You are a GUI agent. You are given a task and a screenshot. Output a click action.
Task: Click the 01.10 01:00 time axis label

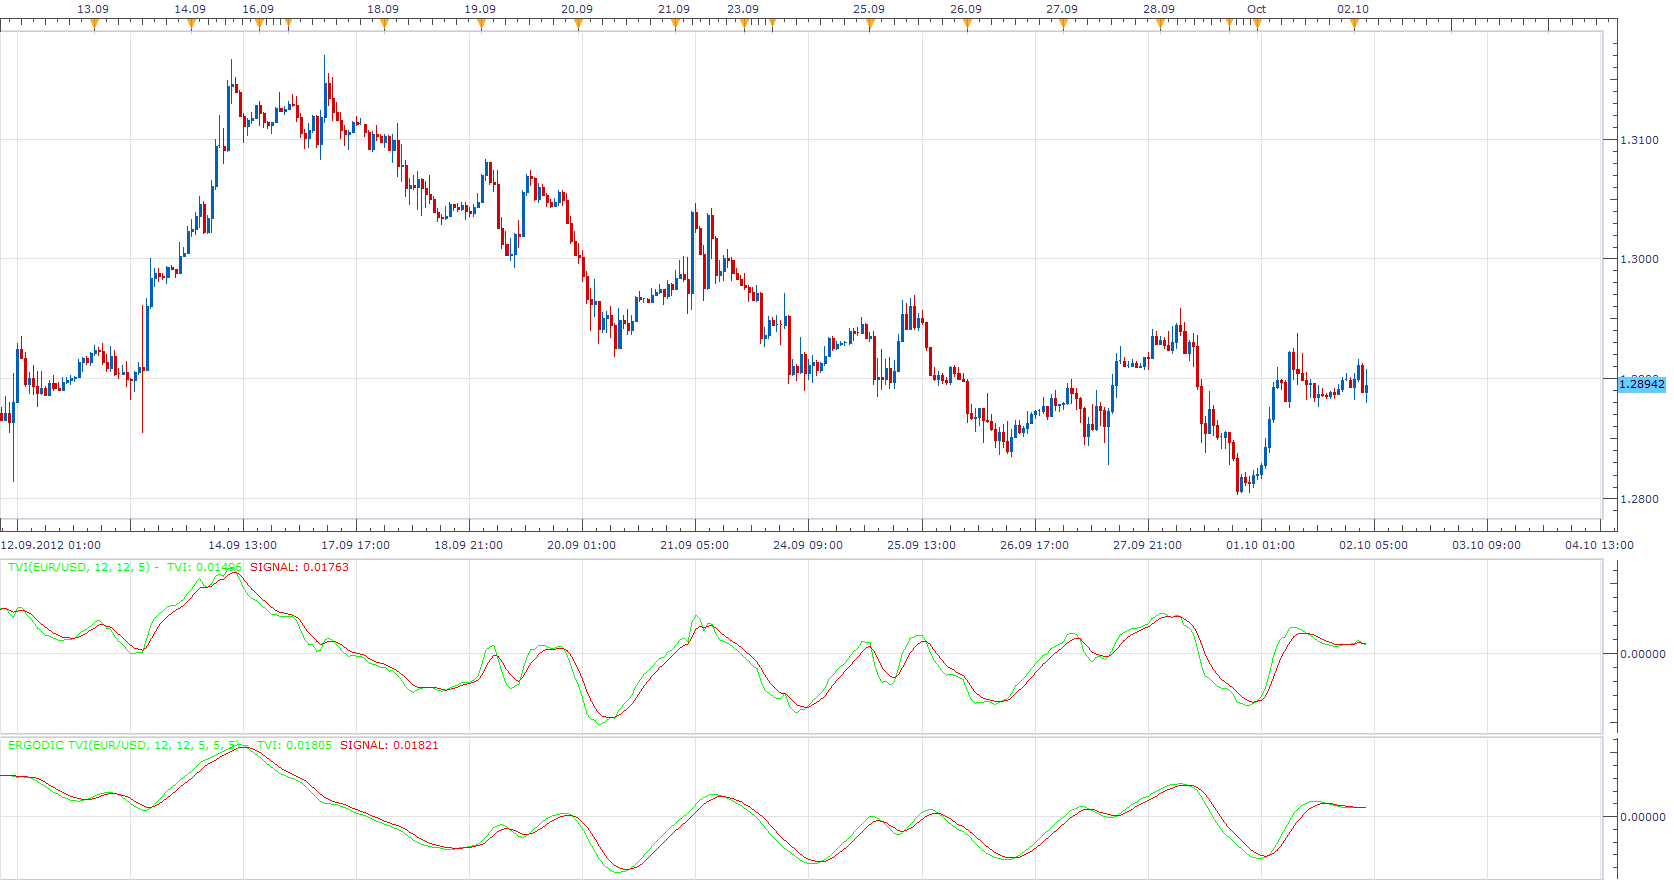tap(1260, 545)
